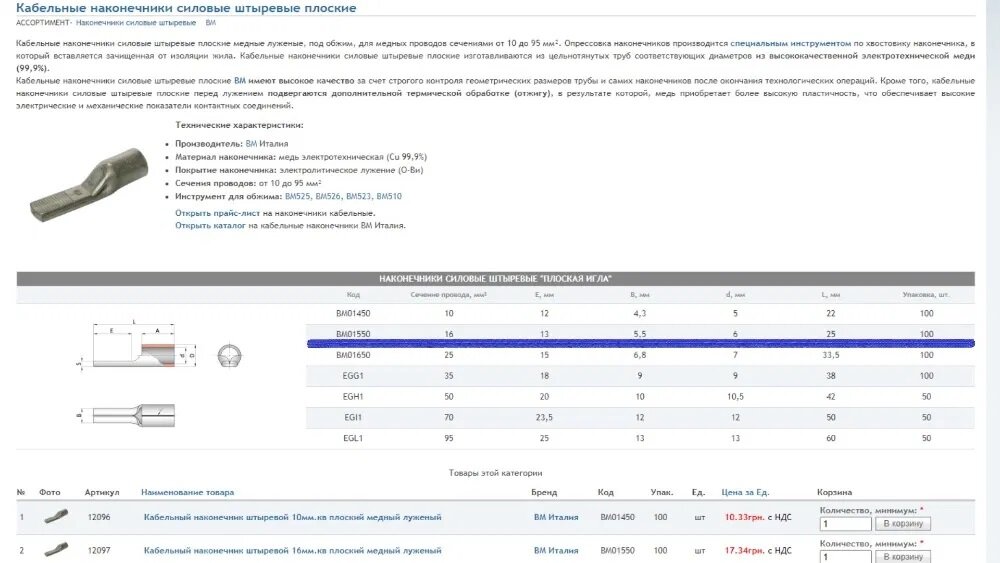Viewport: 1000px width, 563px height.
Task: Focus quantity input for product 12096
Action: [844, 524]
